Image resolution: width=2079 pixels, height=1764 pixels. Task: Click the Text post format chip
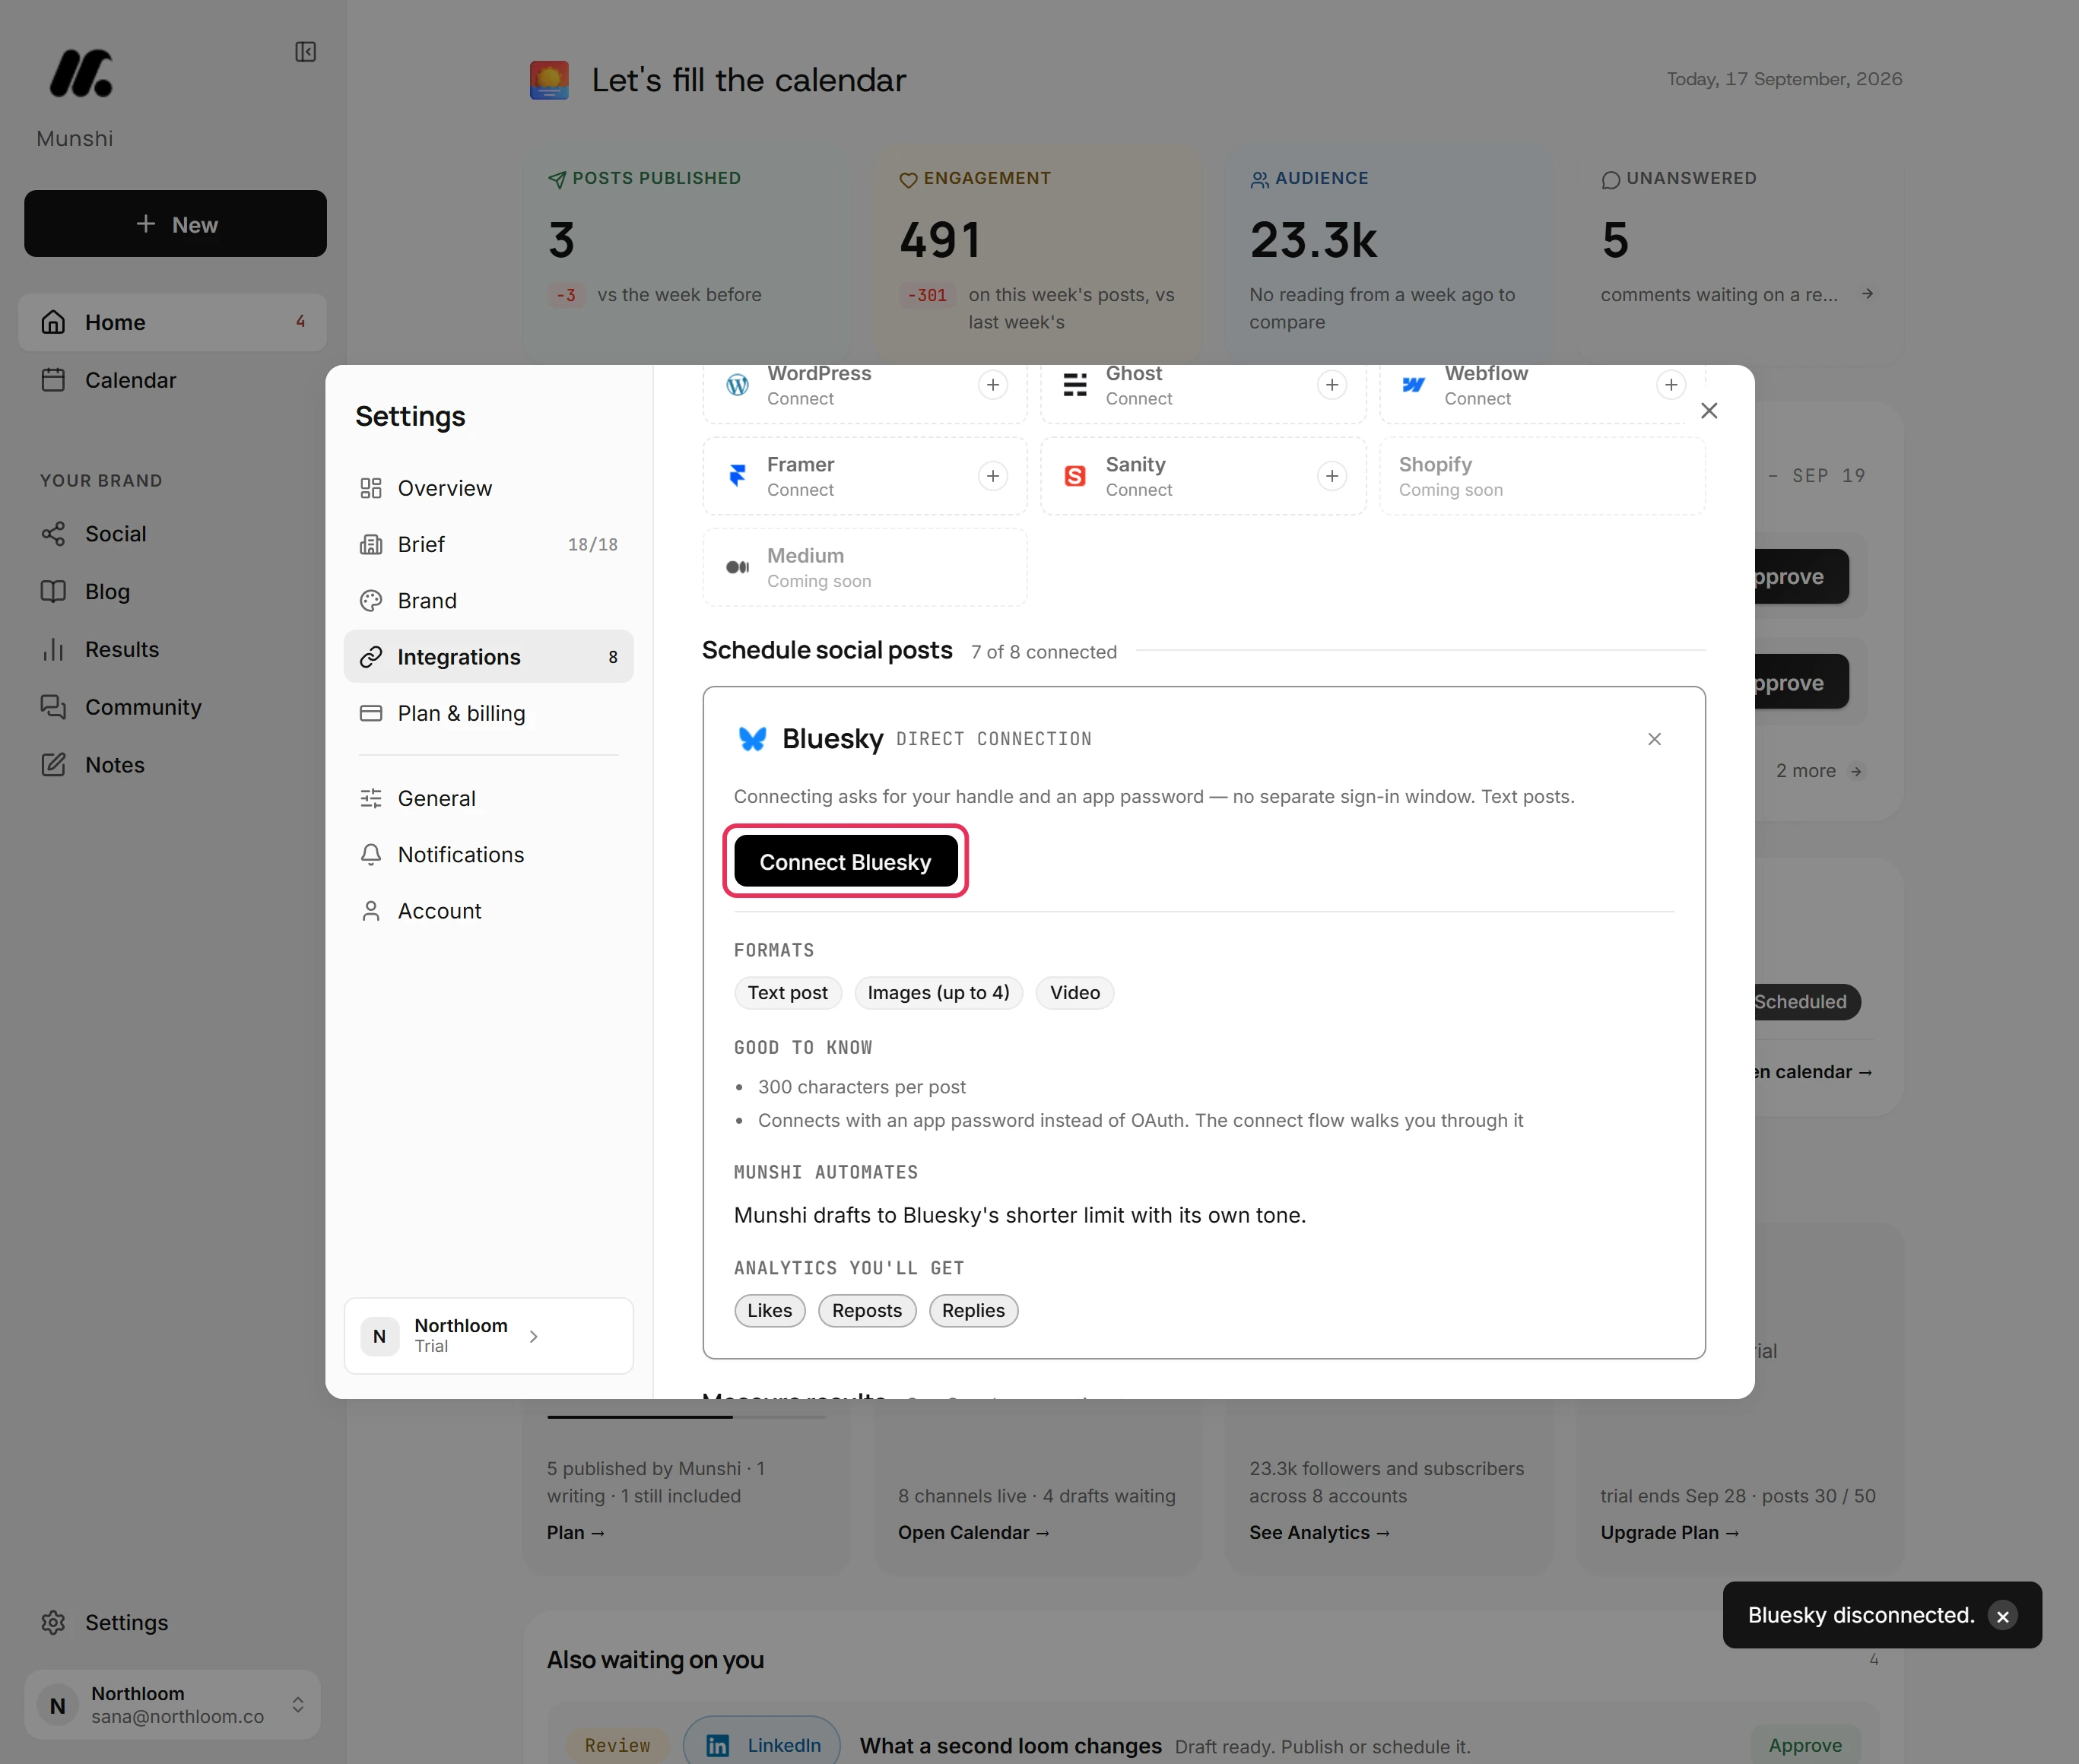tap(787, 993)
